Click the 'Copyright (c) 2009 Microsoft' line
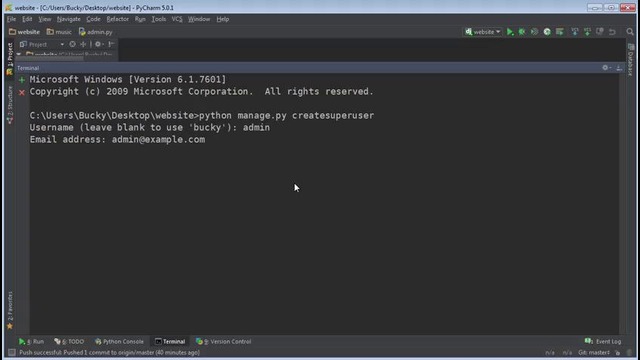The image size is (640, 360). click(x=201, y=92)
